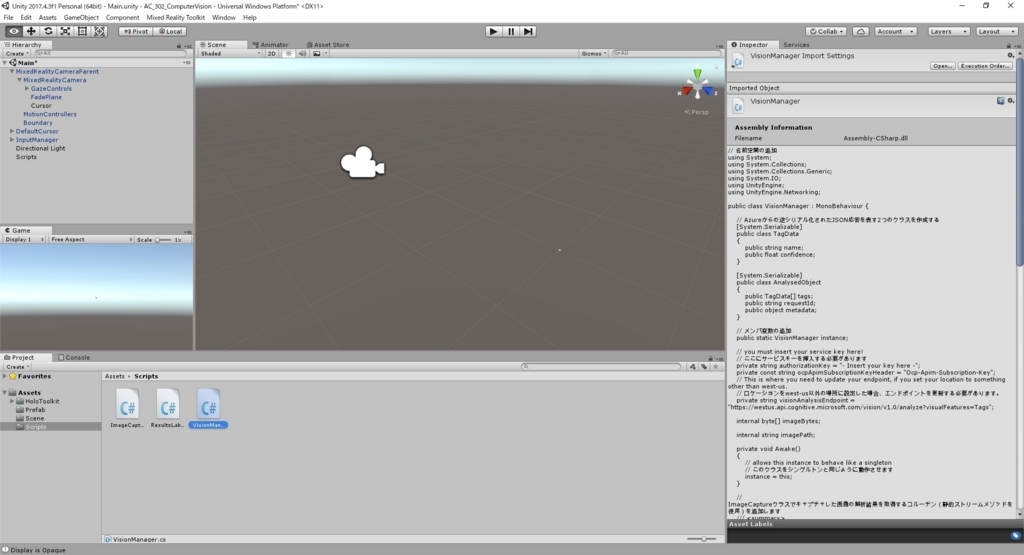Toggle Local/Global handle rotation
Viewport: 1024px width, 555px height.
[x=170, y=31]
